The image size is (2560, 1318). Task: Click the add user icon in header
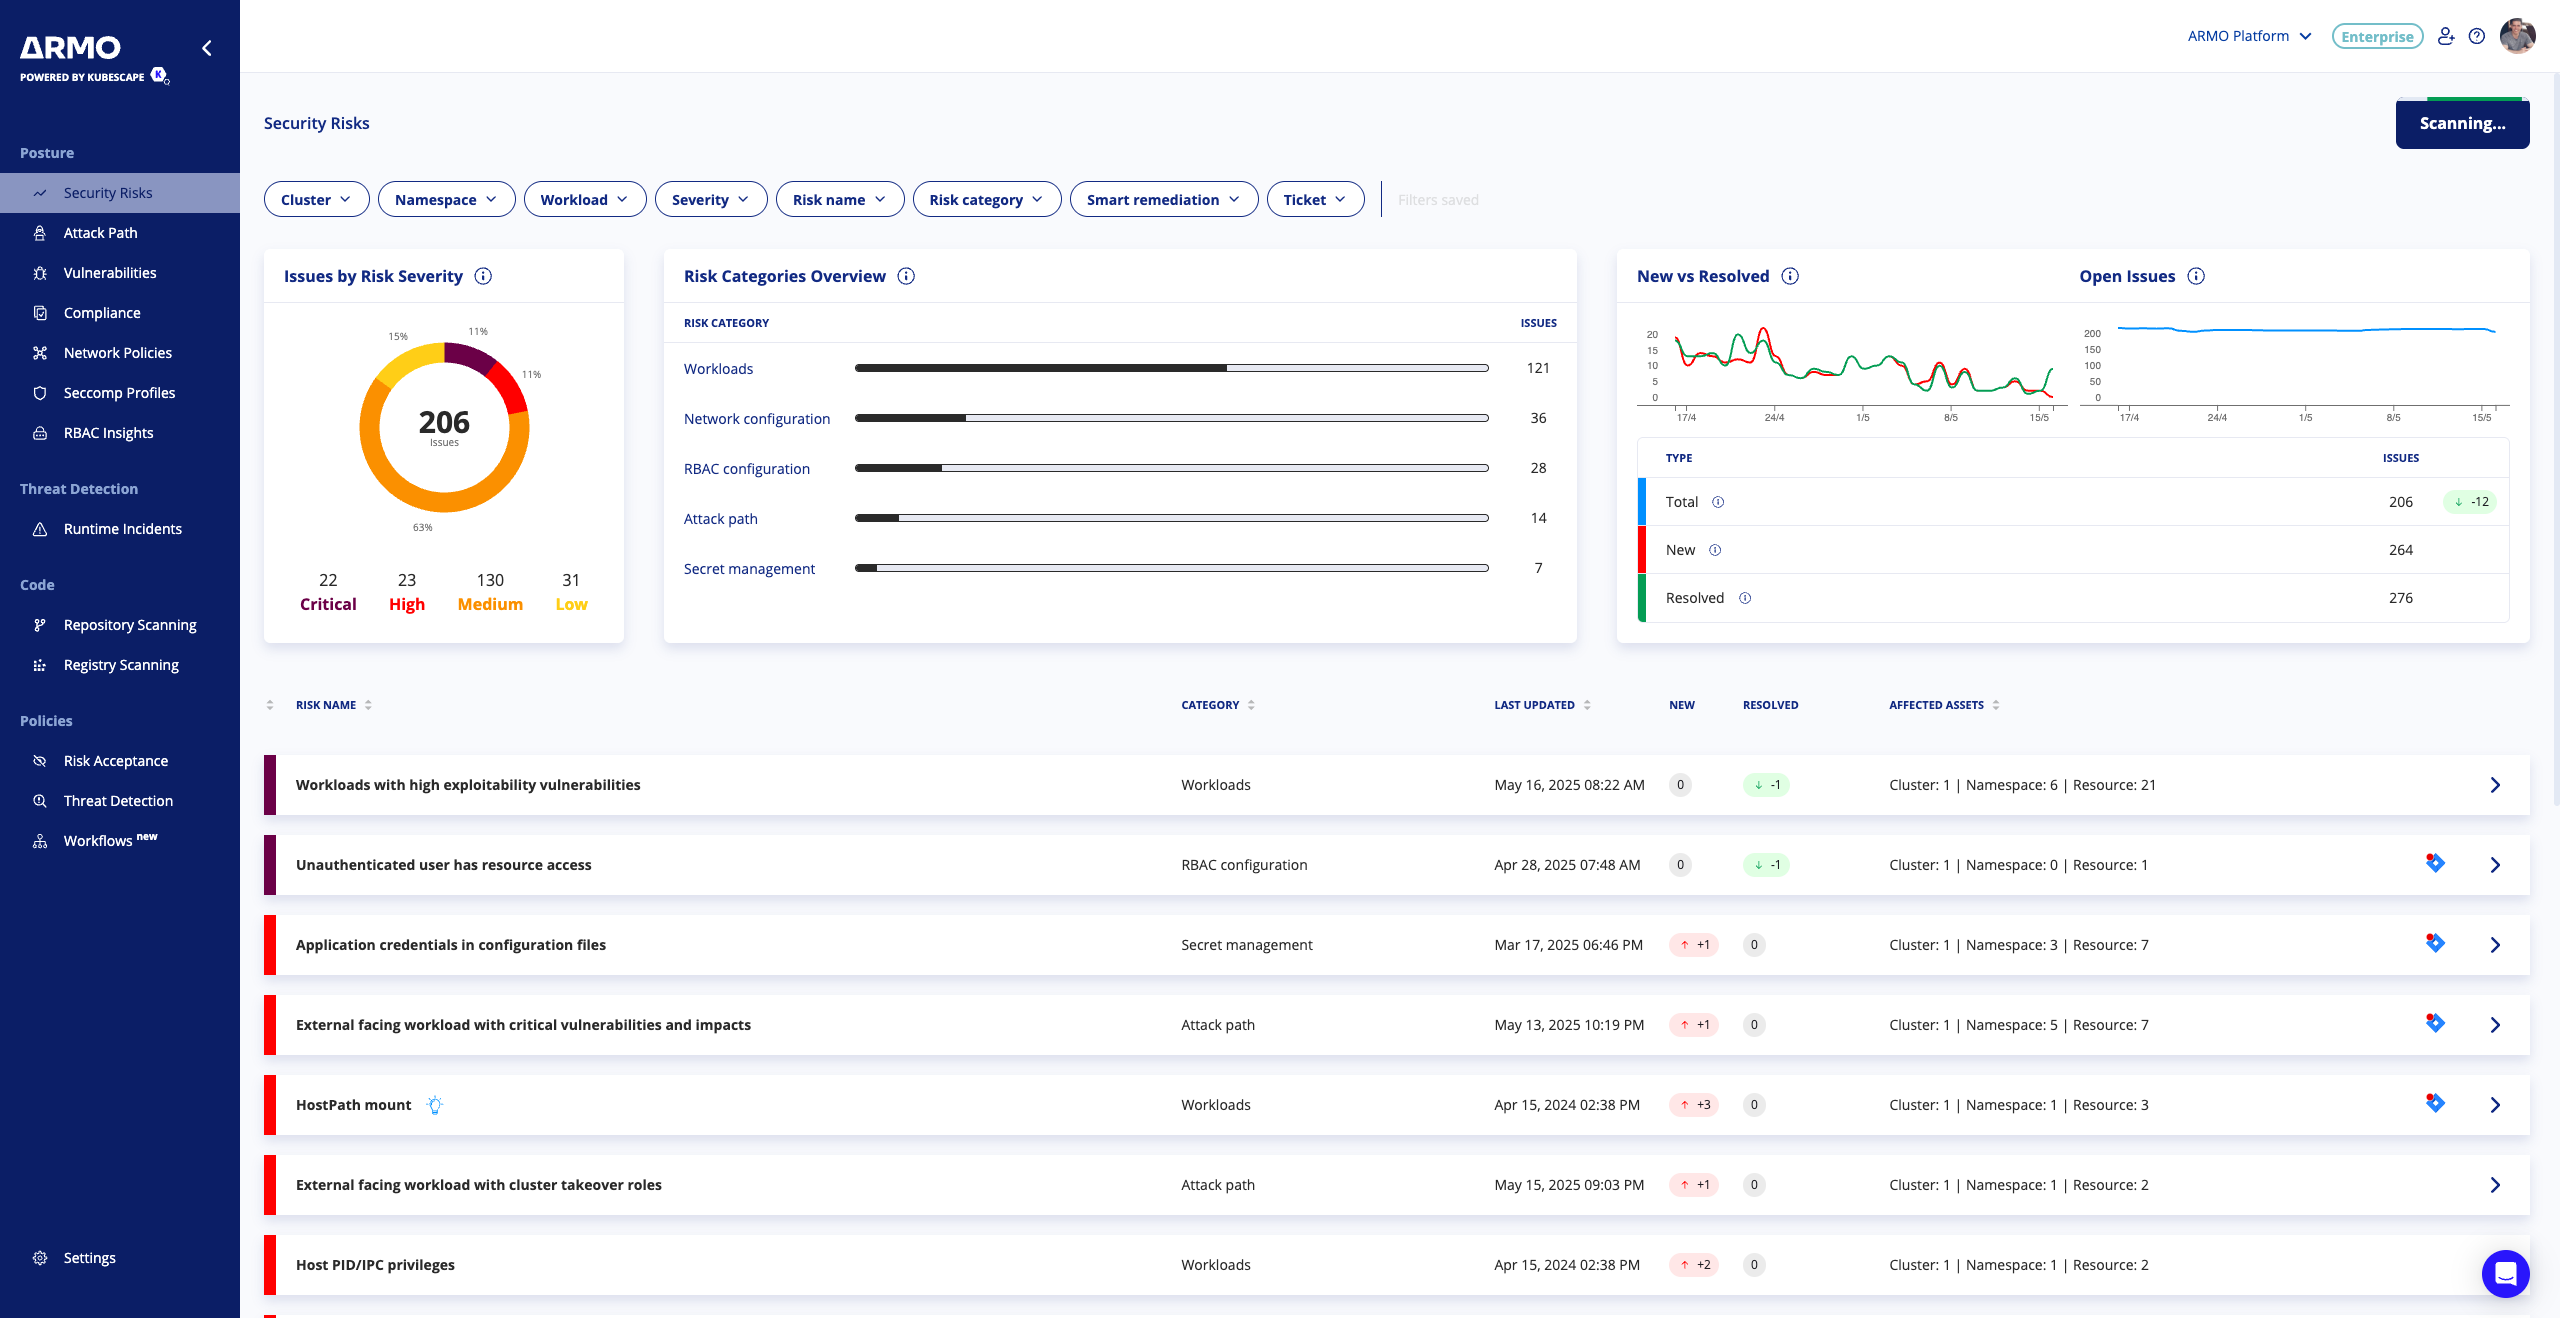pyautogui.click(x=2446, y=36)
